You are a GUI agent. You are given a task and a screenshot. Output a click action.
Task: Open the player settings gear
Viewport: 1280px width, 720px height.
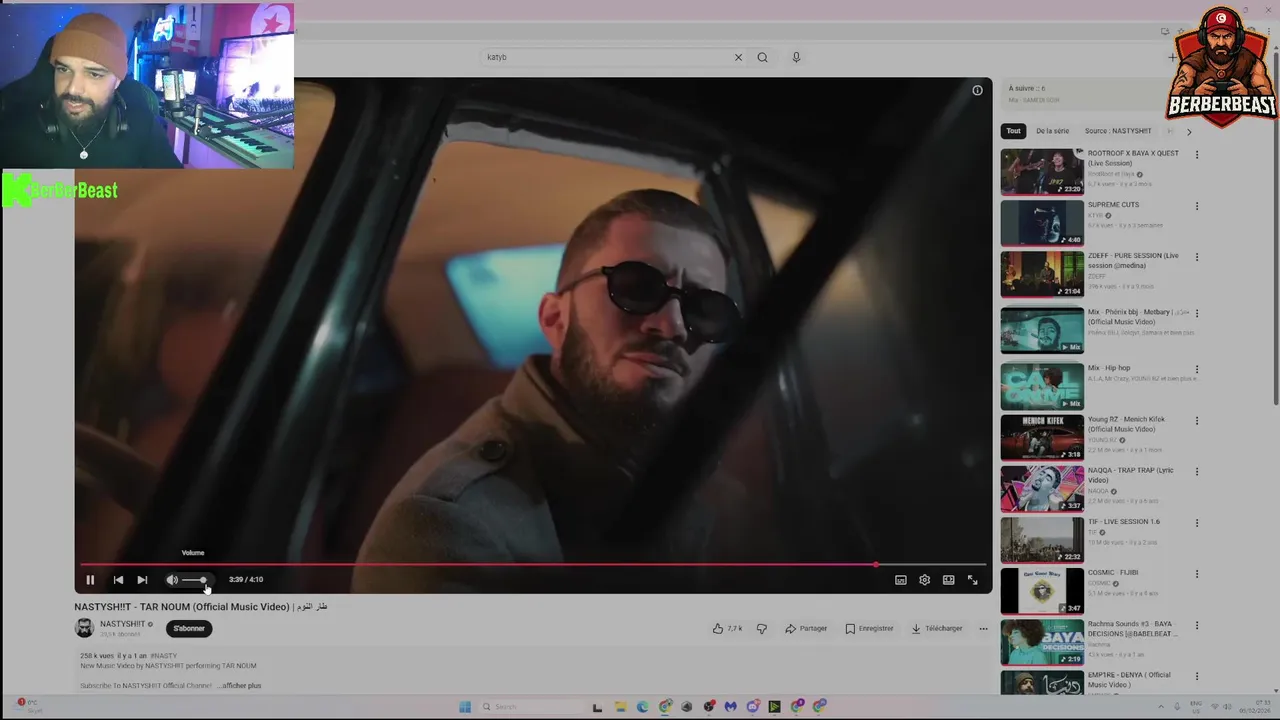(925, 580)
